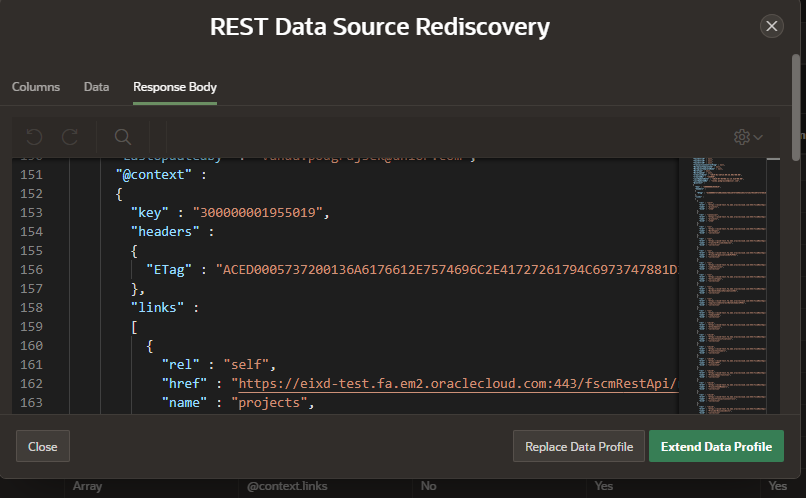Click Extend Data Profile button

tap(716, 446)
